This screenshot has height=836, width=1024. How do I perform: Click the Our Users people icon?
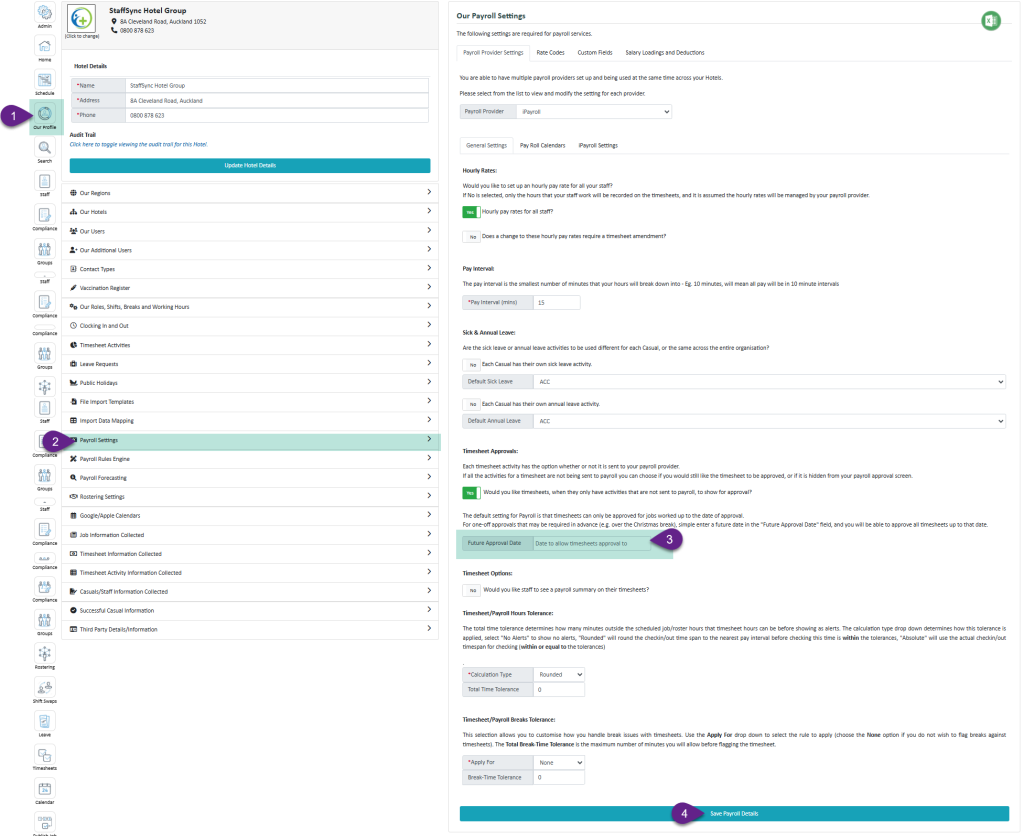pyautogui.click(x=74, y=231)
